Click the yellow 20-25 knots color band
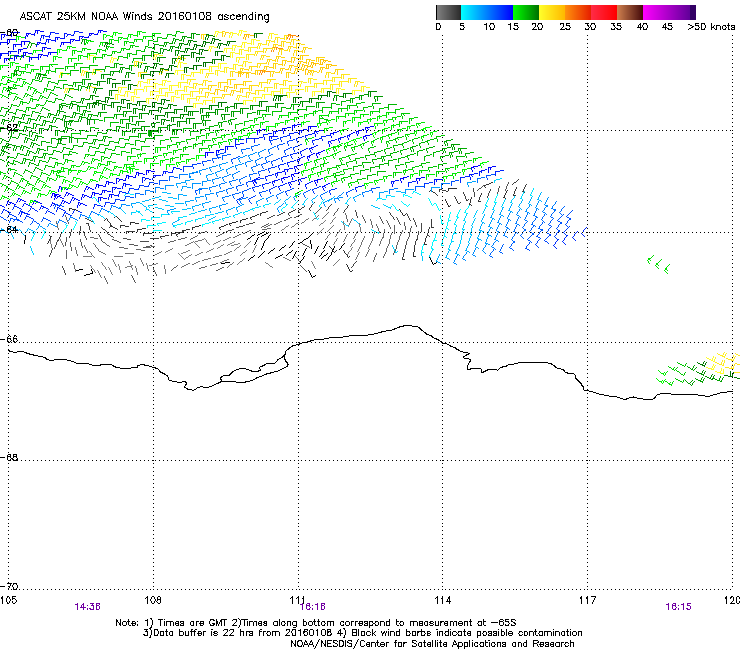Image resolution: width=740 pixels, height=650 pixels. [x=552, y=12]
